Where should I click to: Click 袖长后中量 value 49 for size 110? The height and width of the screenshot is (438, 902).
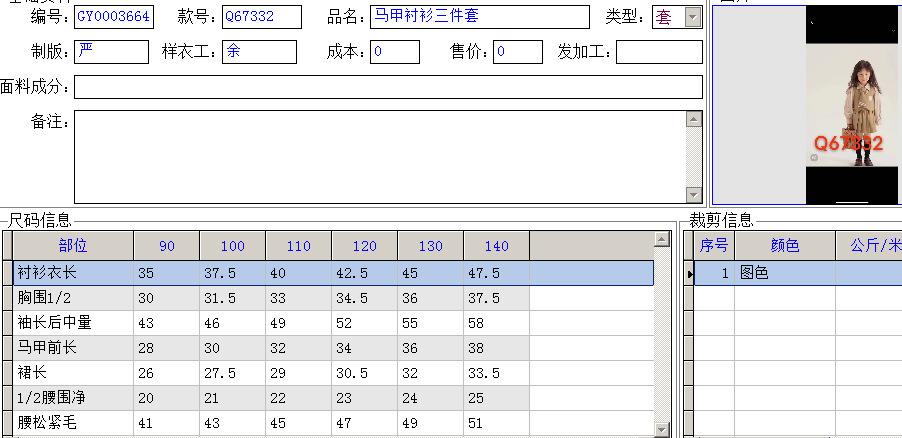point(299,323)
